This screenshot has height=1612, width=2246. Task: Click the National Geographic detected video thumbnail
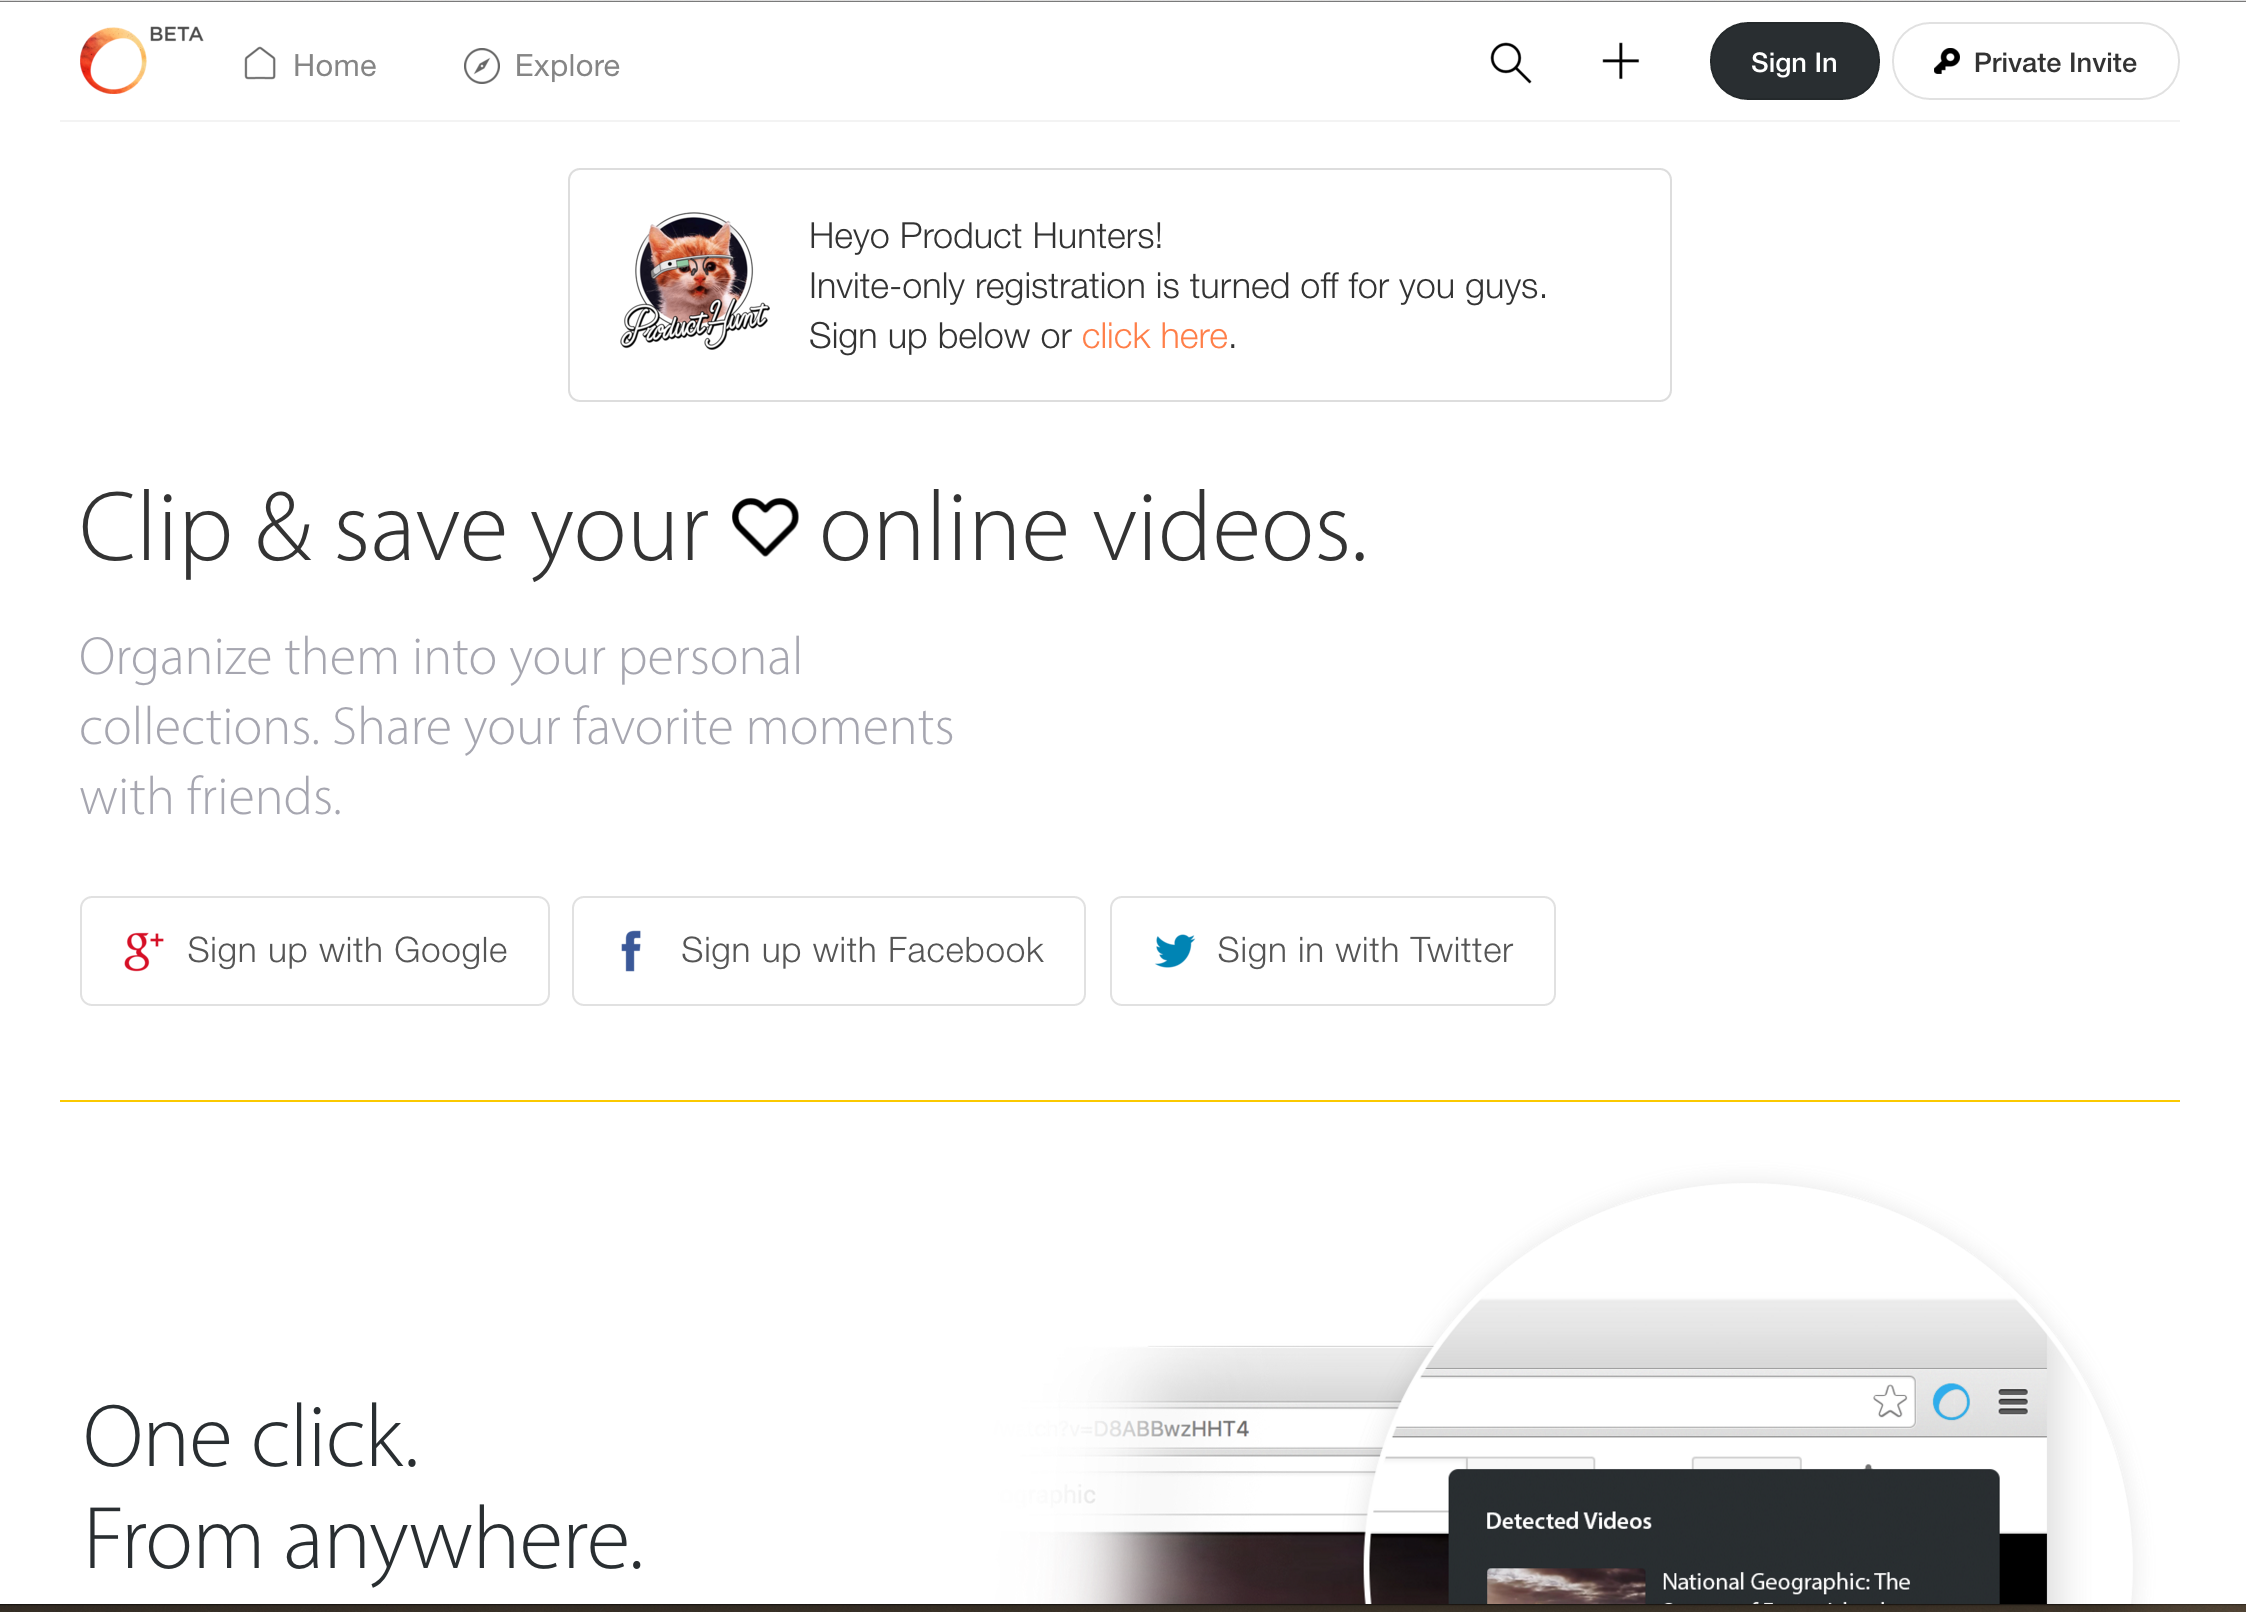(1565, 1586)
